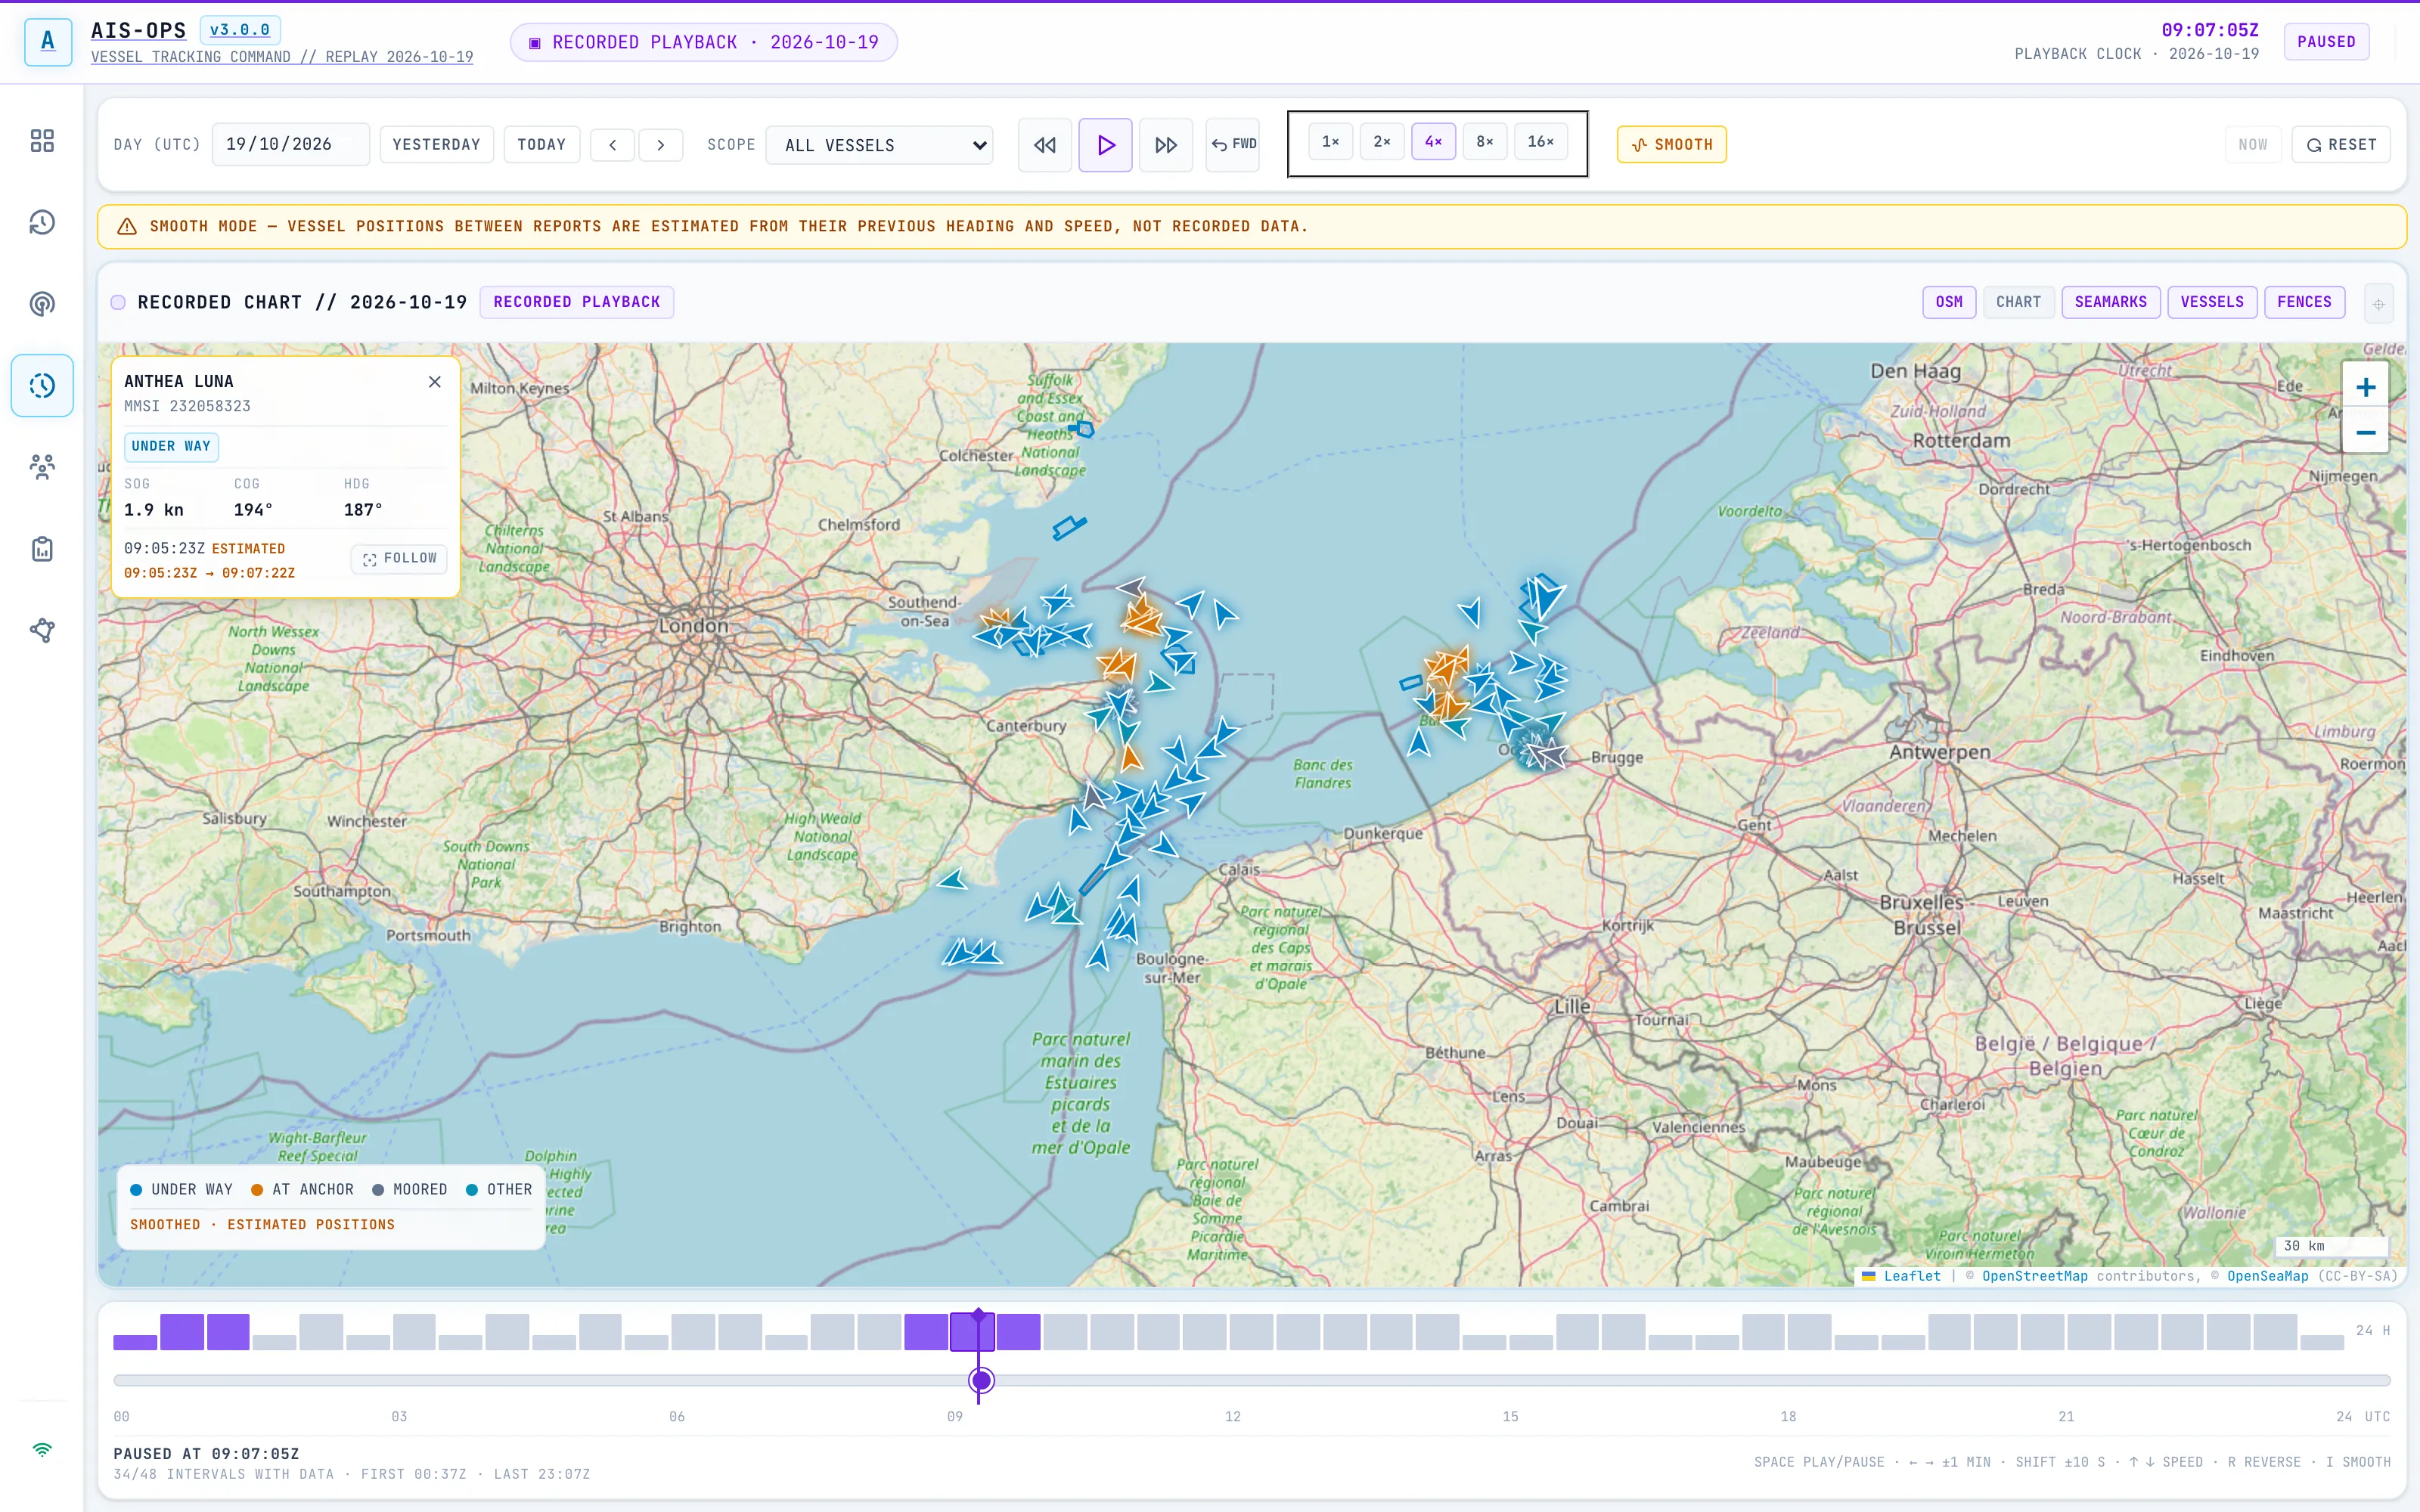Click the wifi connection status icon
Image resolution: width=2420 pixels, height=1512 pixels.
tap(42, 1449)
